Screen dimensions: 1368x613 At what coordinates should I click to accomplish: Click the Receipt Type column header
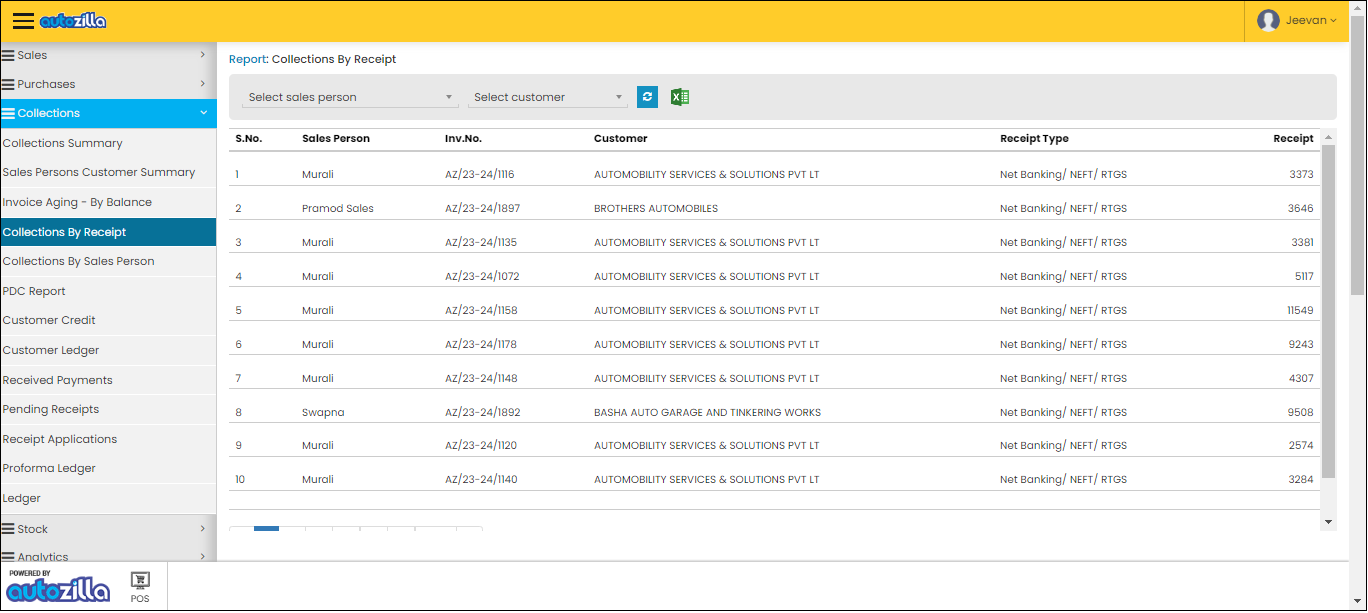point(1034,139)
